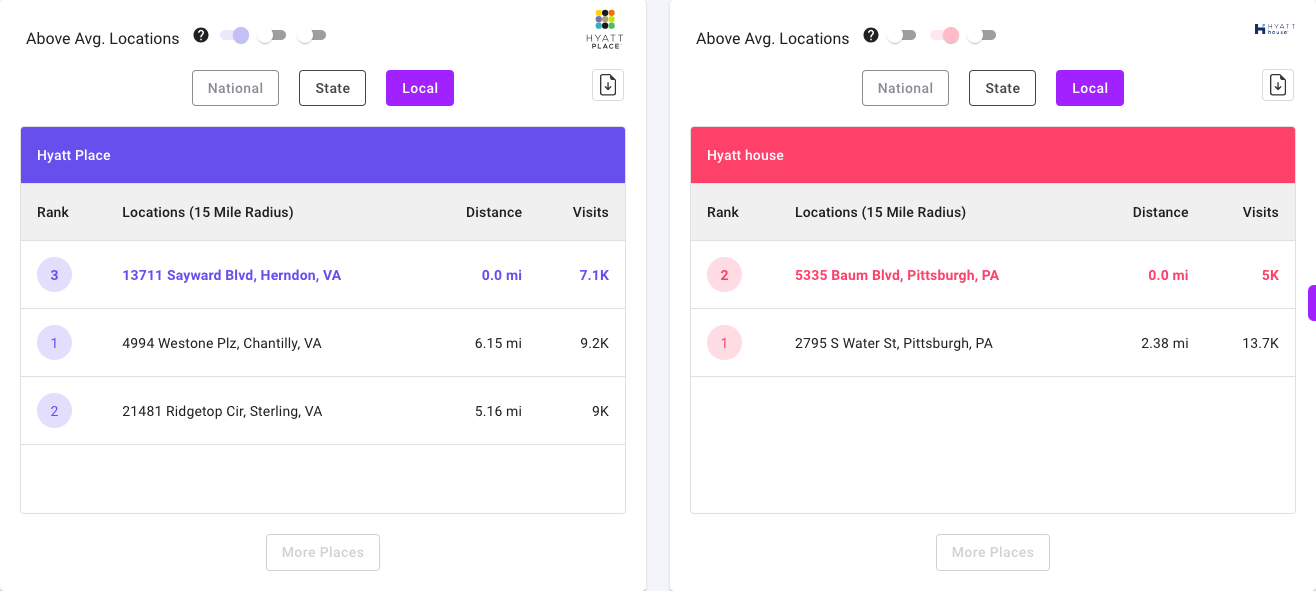Click More Places under Hyatt house table

[992, 552]
